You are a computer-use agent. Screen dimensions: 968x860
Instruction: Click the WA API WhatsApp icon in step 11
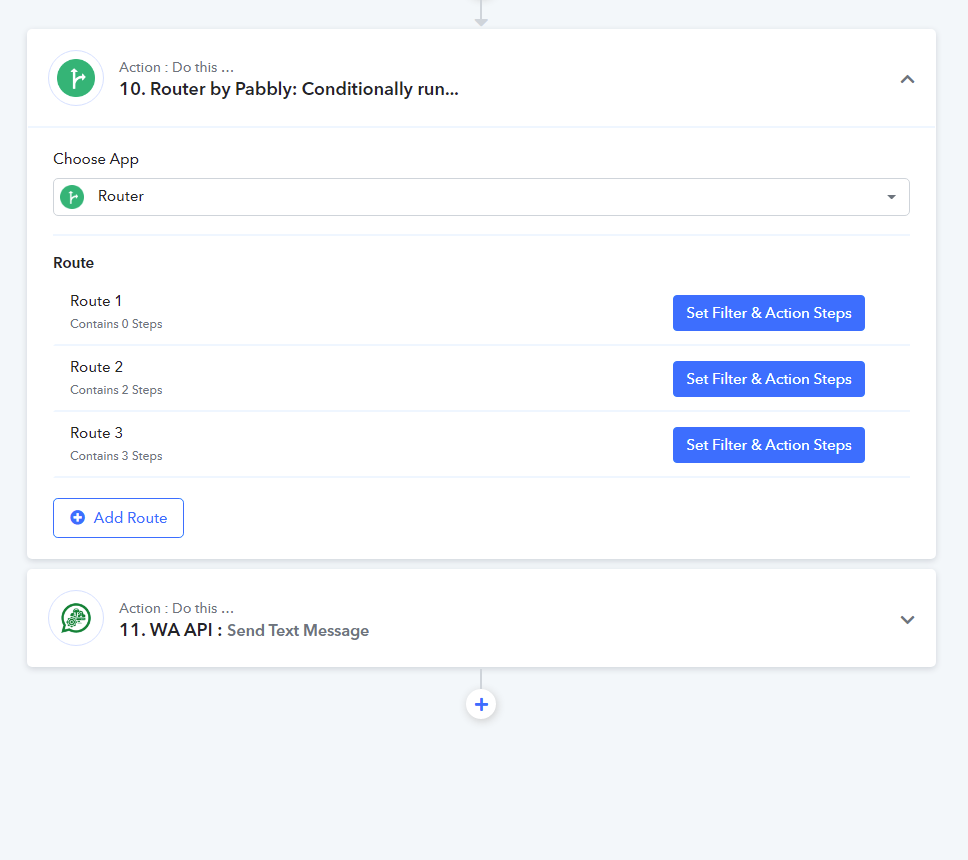tap(76, 618)
